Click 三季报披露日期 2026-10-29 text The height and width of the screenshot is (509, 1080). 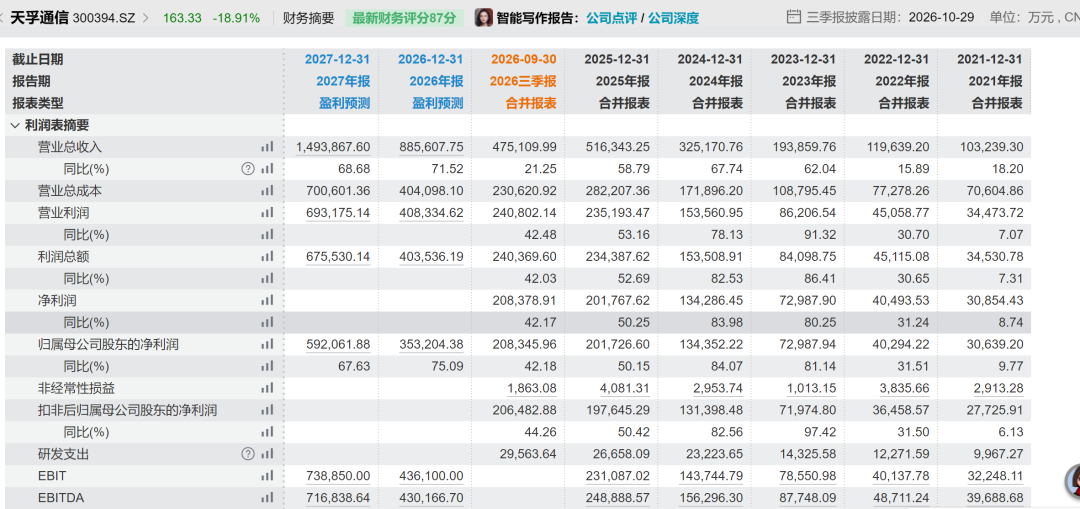890,17
